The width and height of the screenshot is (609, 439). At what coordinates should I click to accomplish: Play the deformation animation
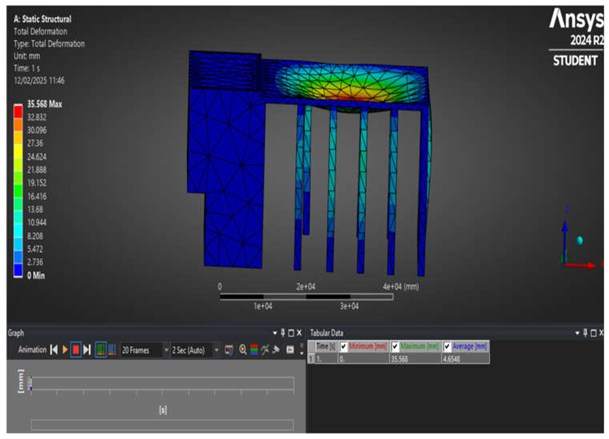(x=65, y=350)
